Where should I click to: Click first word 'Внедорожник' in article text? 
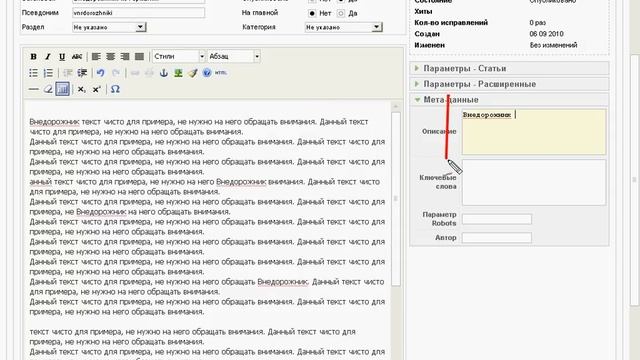(x=54, y=122)
